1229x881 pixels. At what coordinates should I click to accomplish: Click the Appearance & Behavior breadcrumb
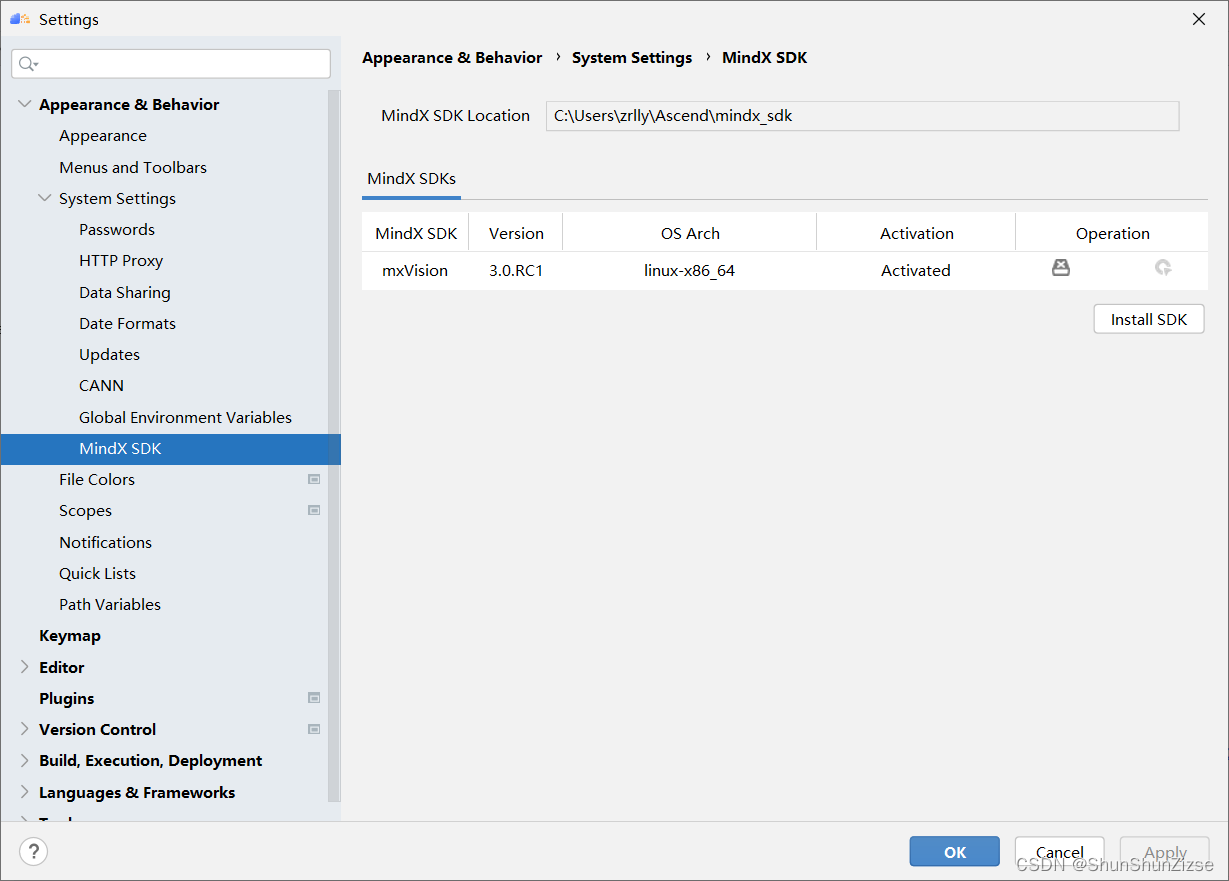[452, 58]
